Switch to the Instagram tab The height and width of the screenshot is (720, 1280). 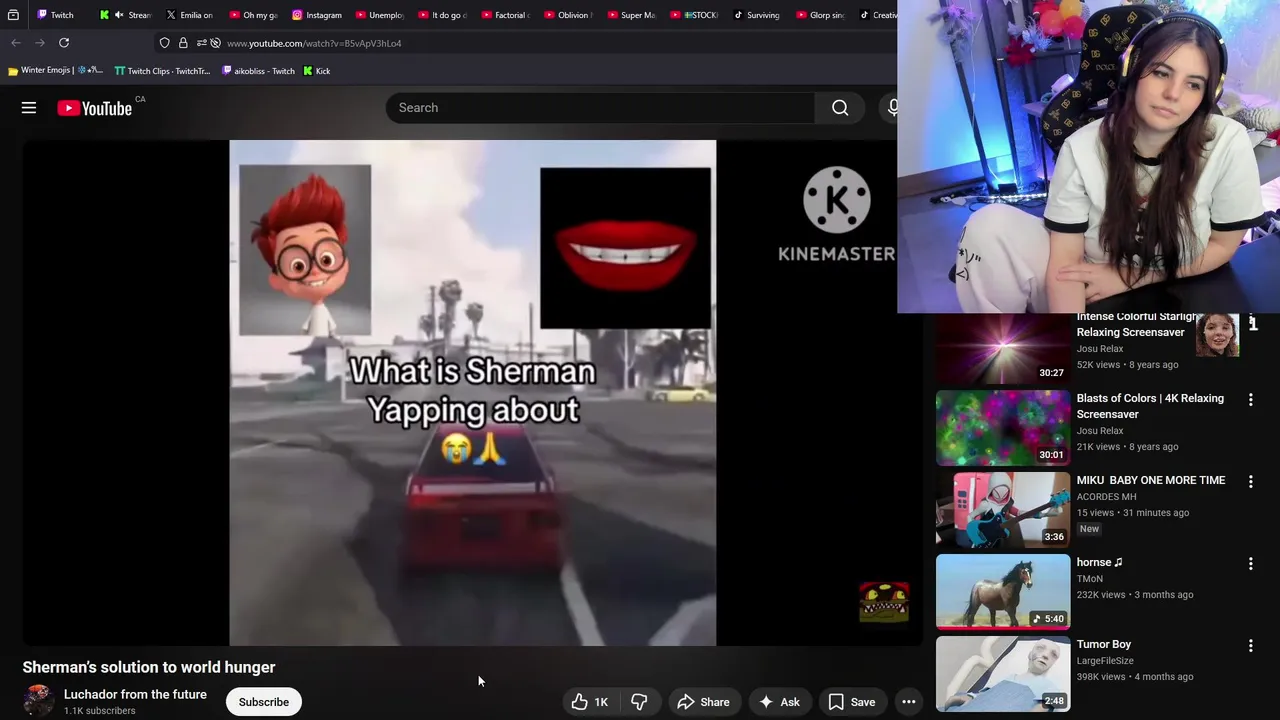(317, 15)
